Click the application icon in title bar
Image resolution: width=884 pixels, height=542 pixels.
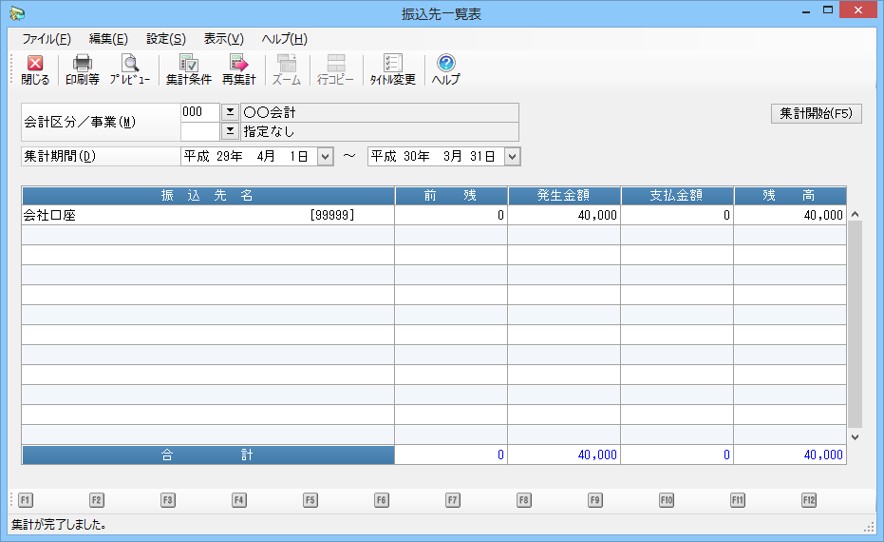pos(16,13)
